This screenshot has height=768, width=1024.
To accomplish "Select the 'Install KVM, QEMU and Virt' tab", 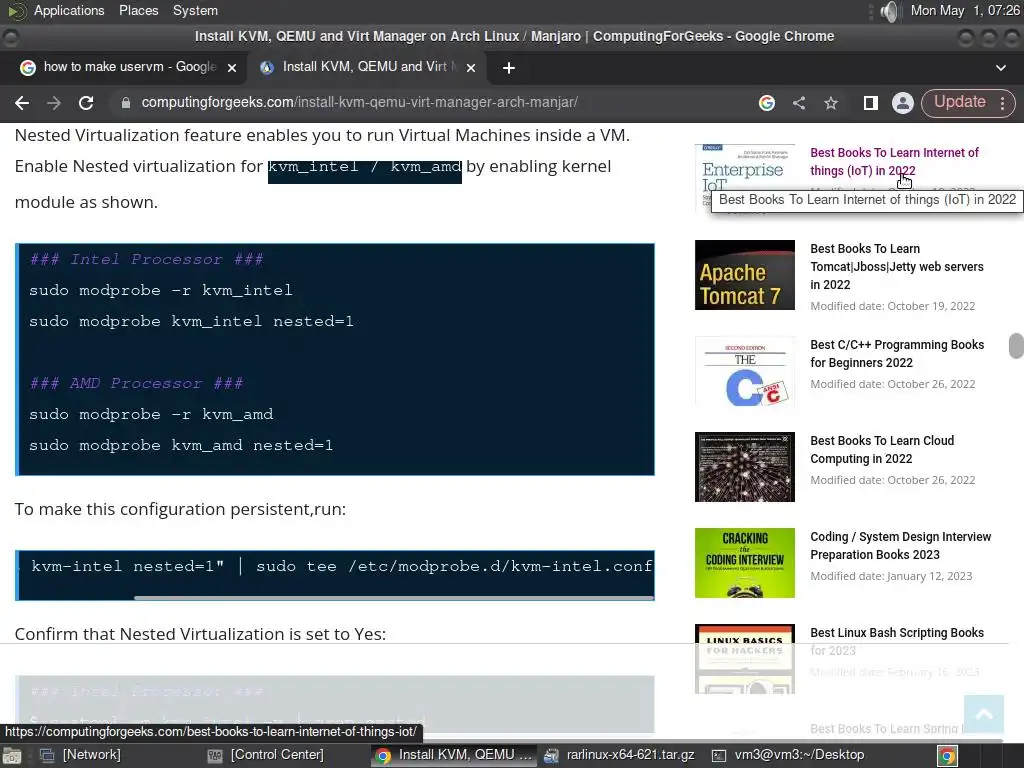I will (x=366, y=67).
